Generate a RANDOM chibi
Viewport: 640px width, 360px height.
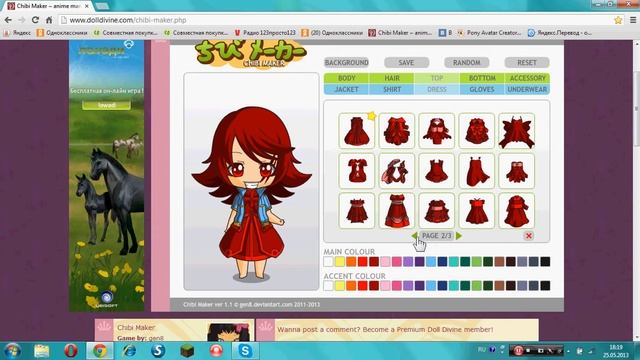coord(467,62)
